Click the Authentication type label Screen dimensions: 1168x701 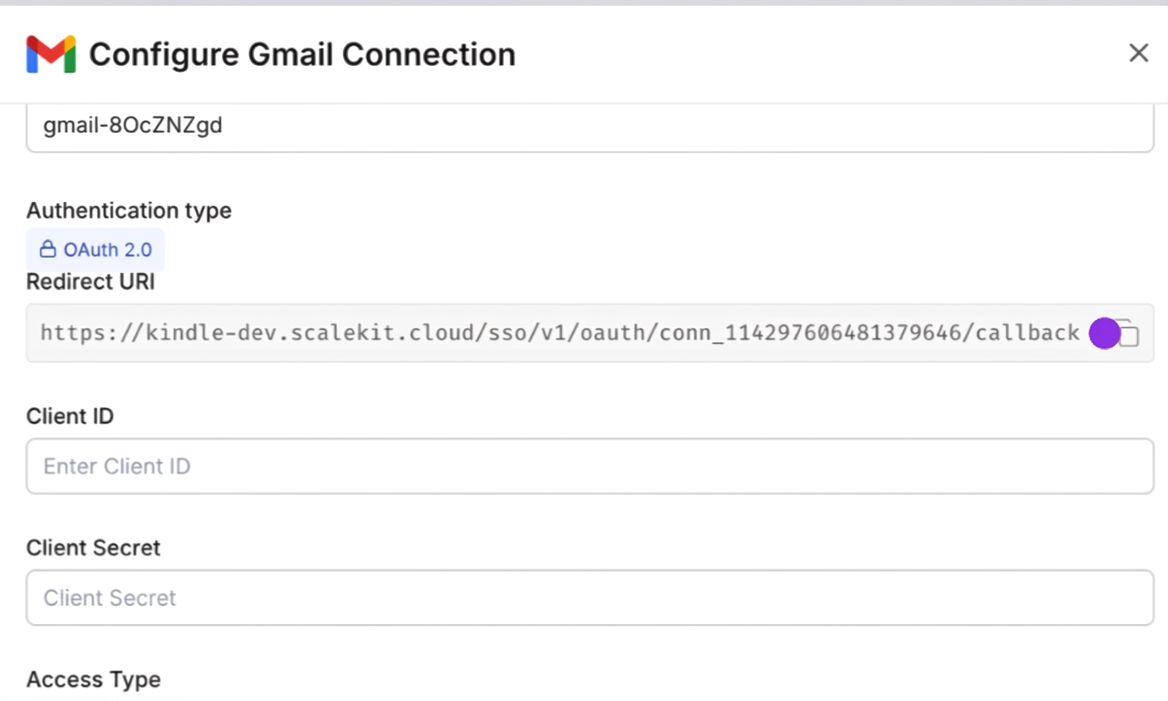point(128,210)
